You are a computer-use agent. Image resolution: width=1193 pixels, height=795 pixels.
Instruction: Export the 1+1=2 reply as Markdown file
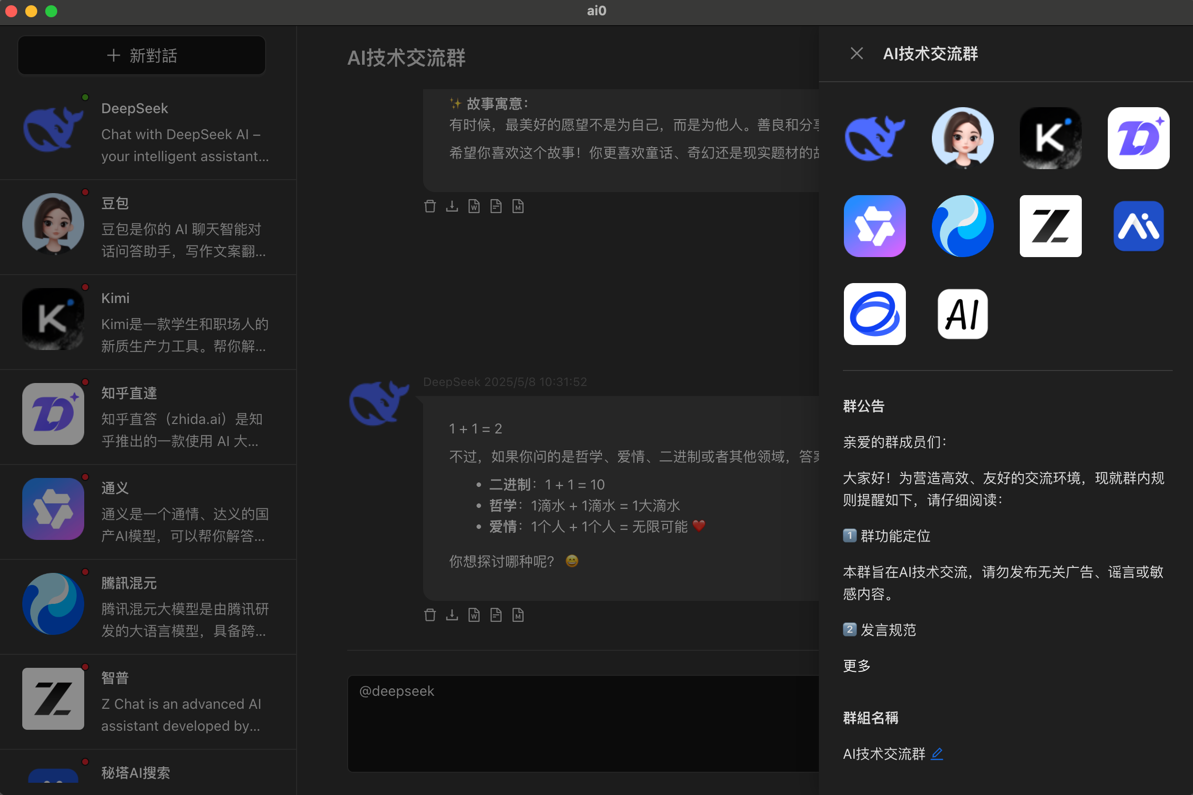[x=518, y=615]
